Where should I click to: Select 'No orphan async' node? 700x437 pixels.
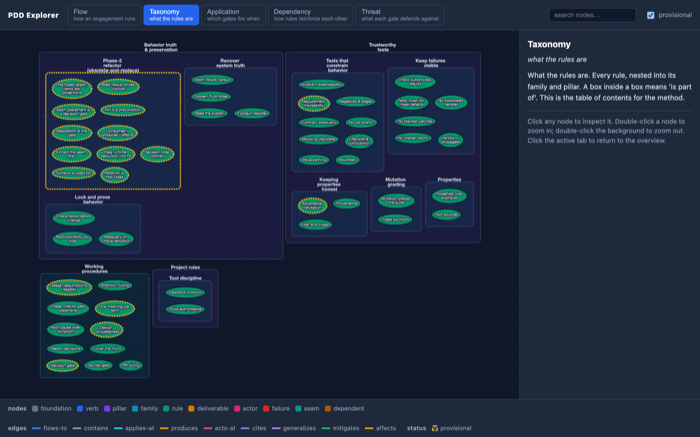point(413,138)
